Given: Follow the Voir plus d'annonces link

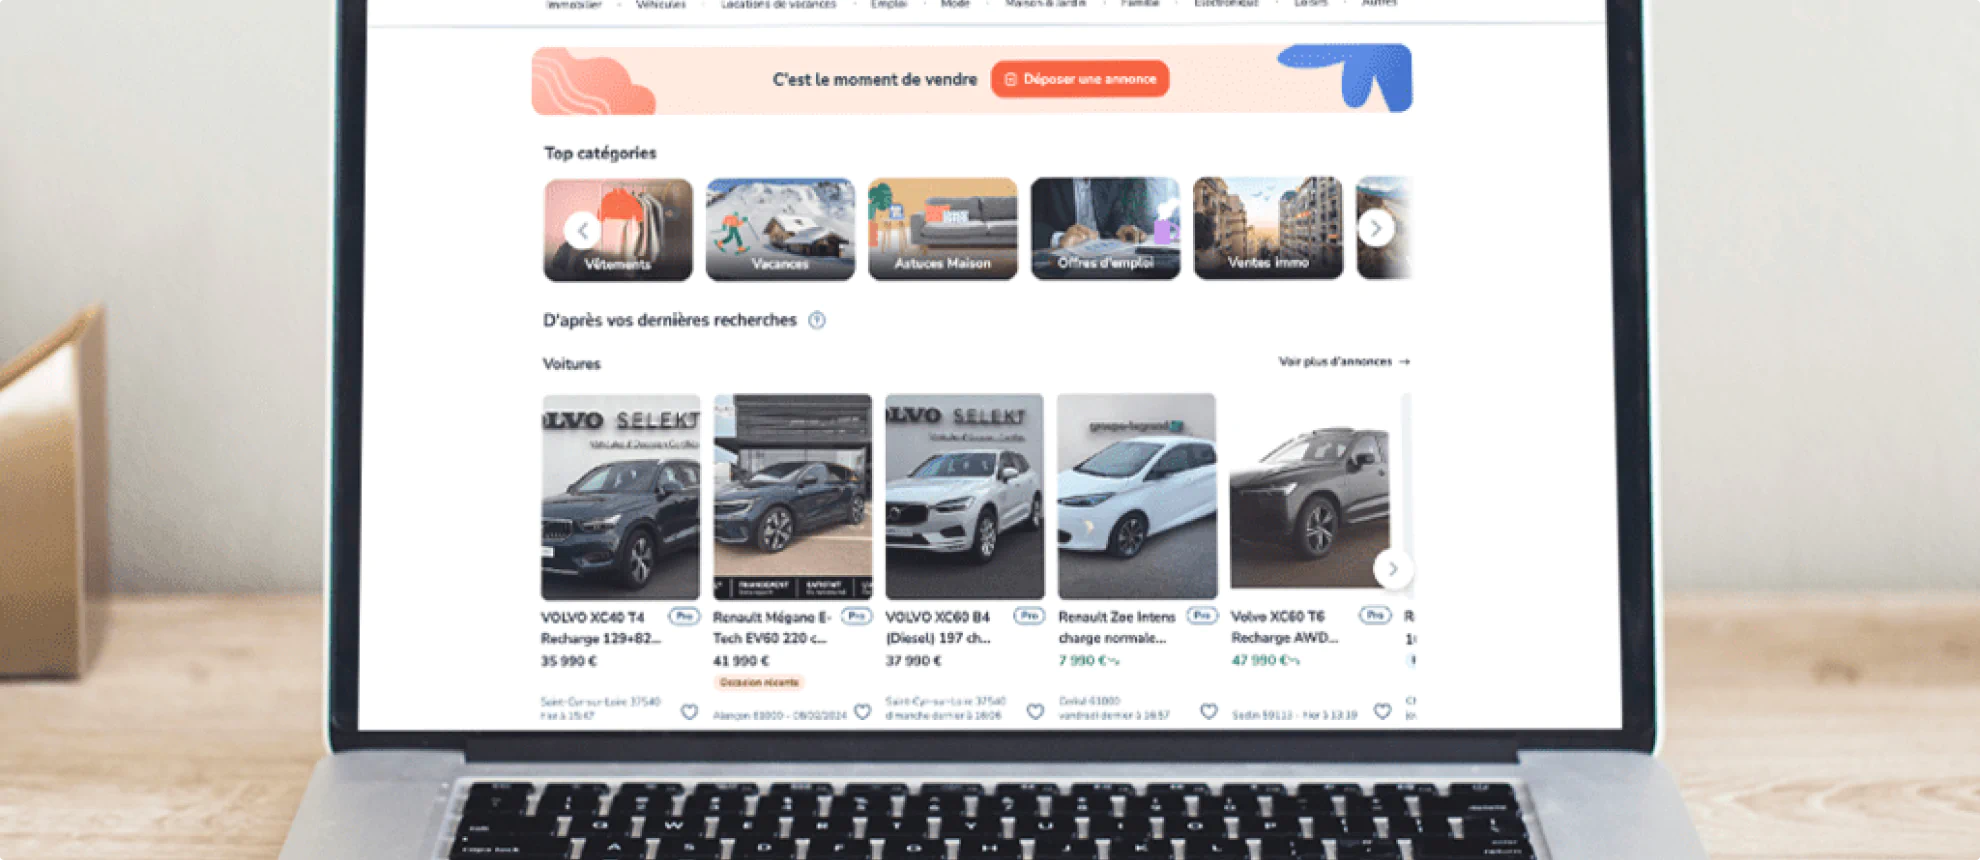Looking at the screenshot, I should click(x=1344, y=361).
